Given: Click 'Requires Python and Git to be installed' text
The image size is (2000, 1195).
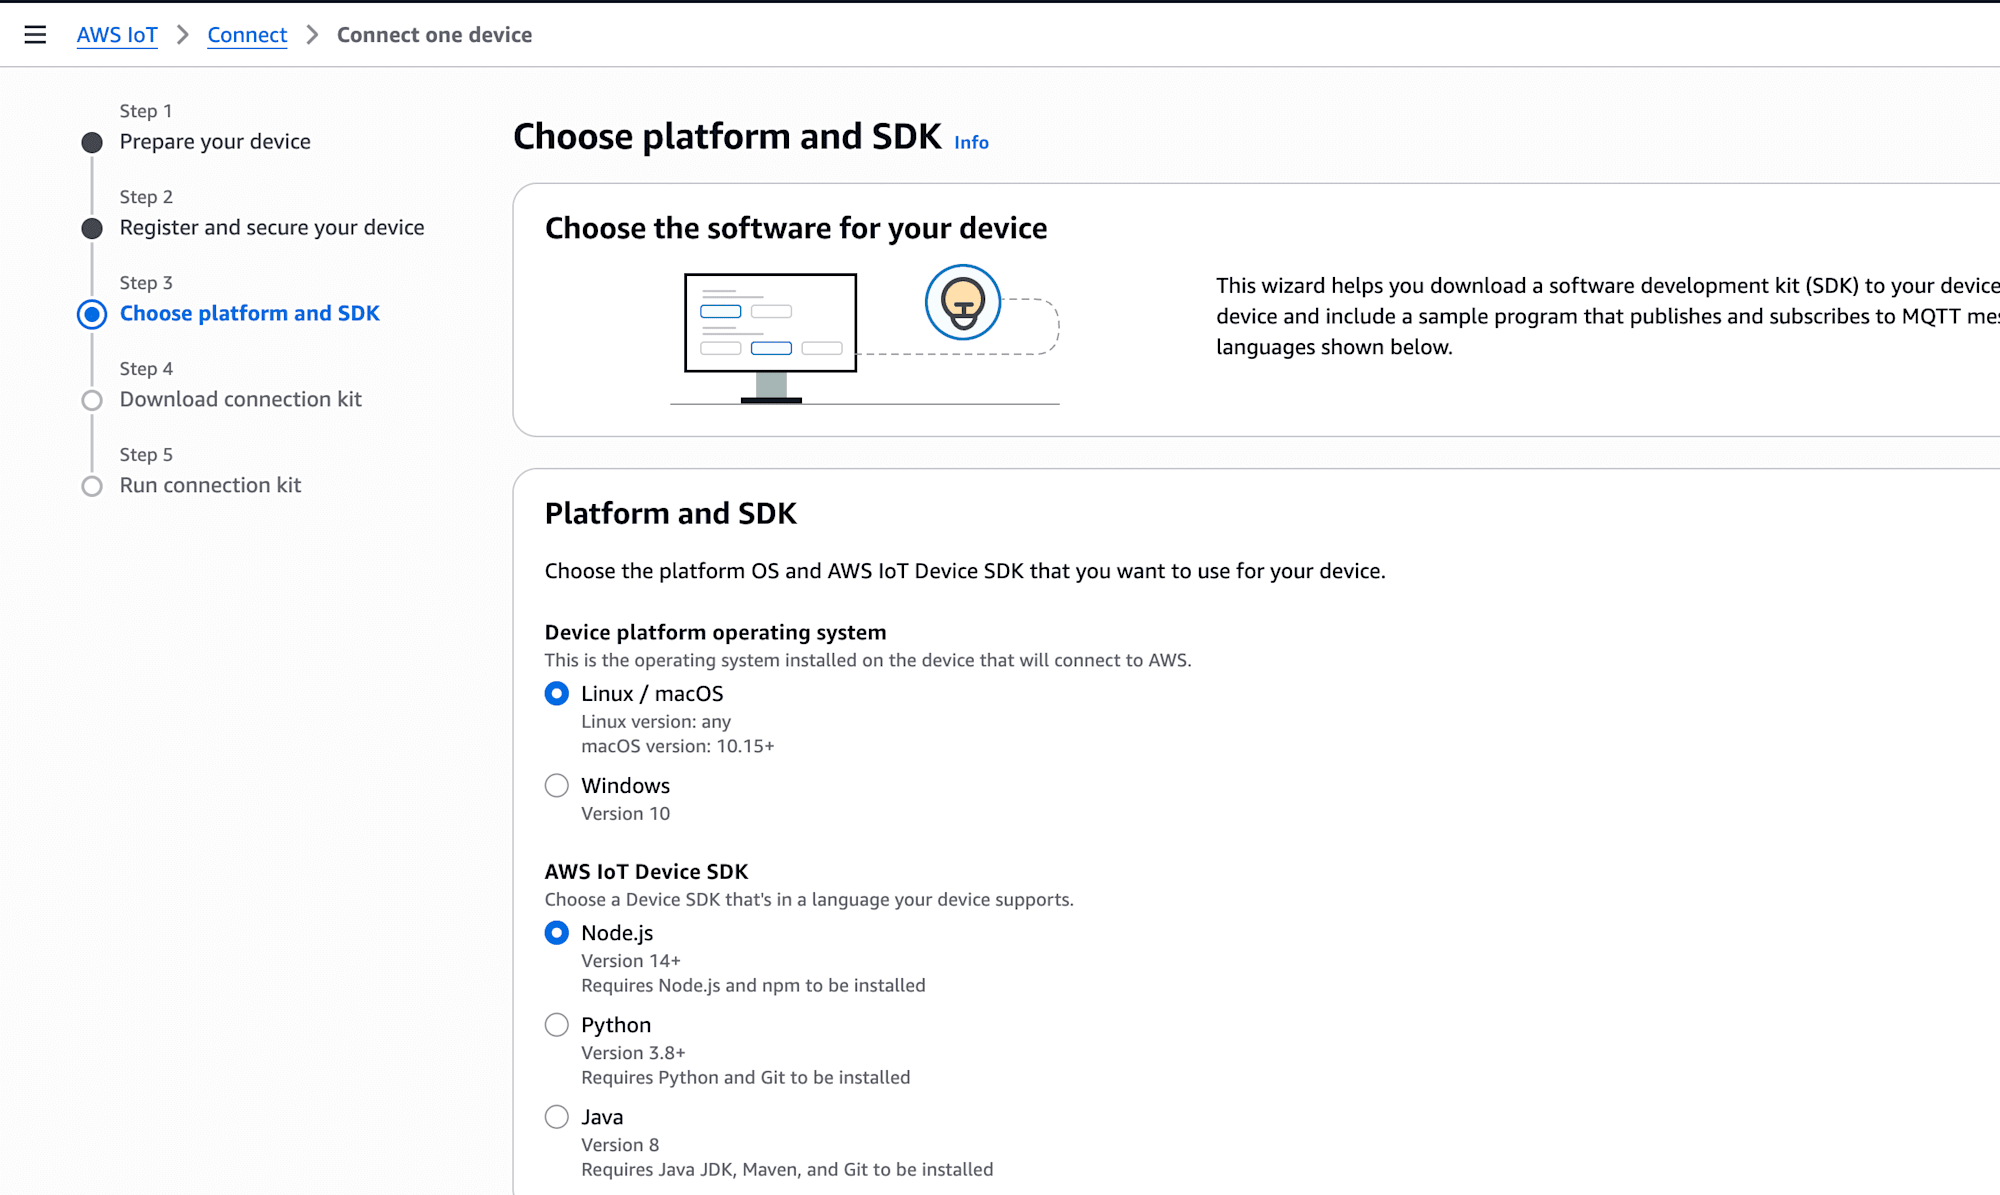Looking at the screenshot, I should pos(746,1078).
